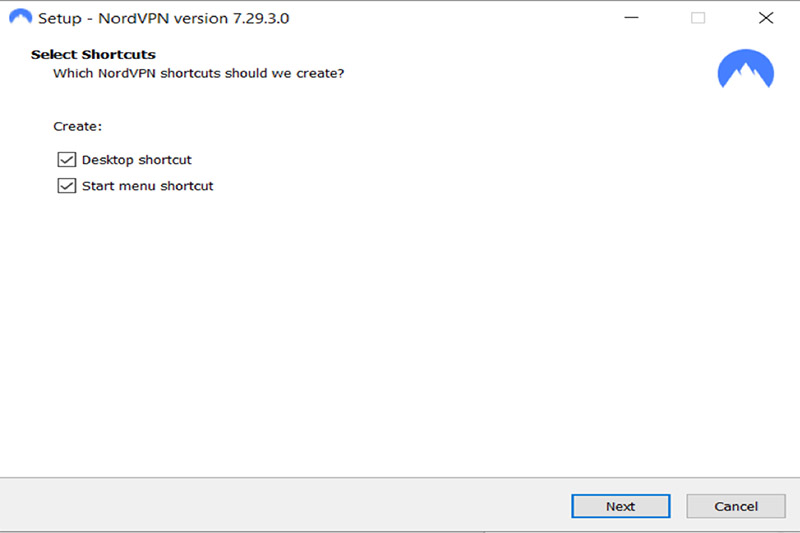Click the Select Shortcuts heading
The height and width of the screenshot is (533, 800).
[93, 55]
